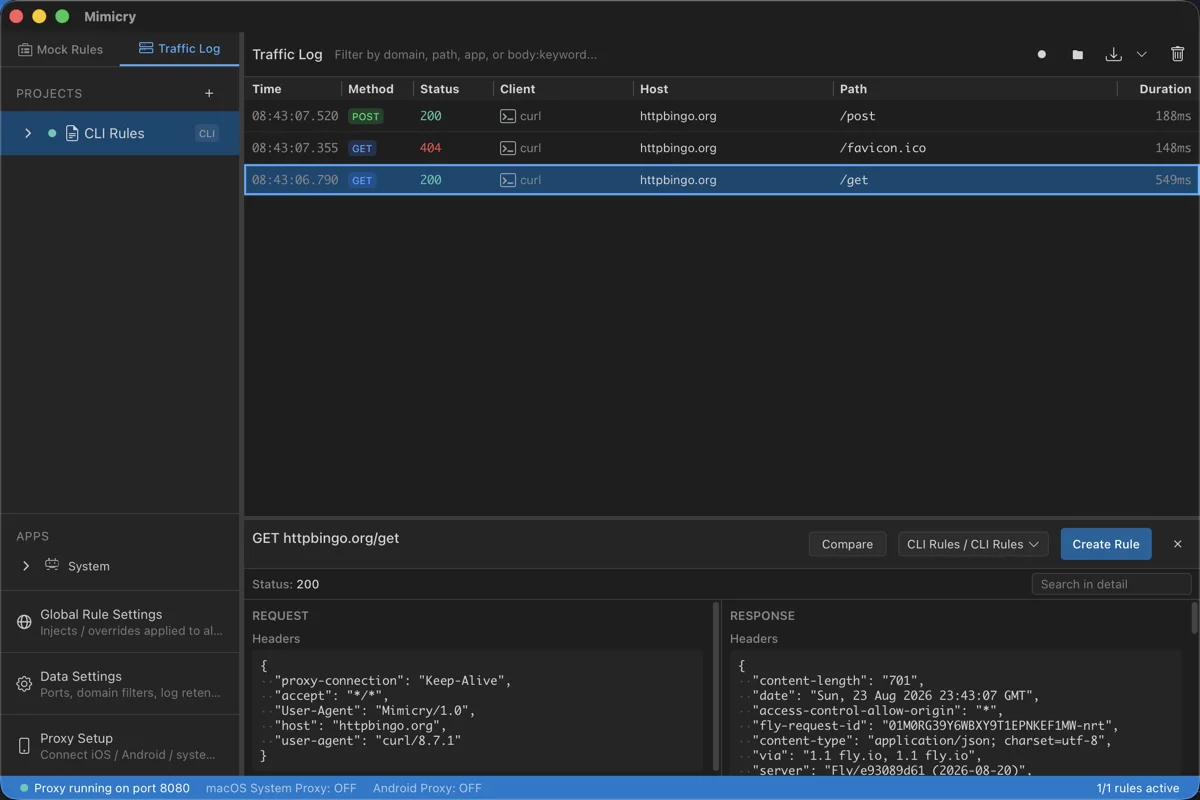Click the 'GET httpbingo.org/get' detail title
Image resolution: width=1200 pixels, height=800 pixels.
coord(325,538)
